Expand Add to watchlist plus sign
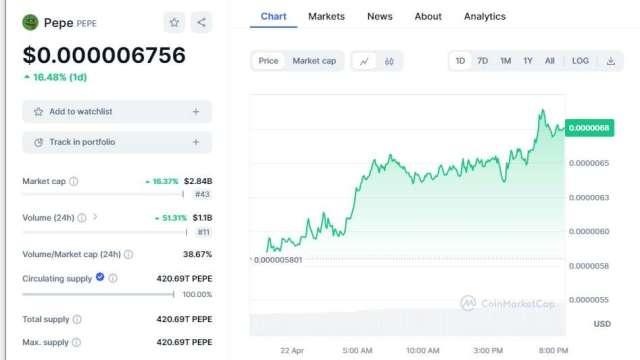Viewport: 640px width, 360px height. 196,111
